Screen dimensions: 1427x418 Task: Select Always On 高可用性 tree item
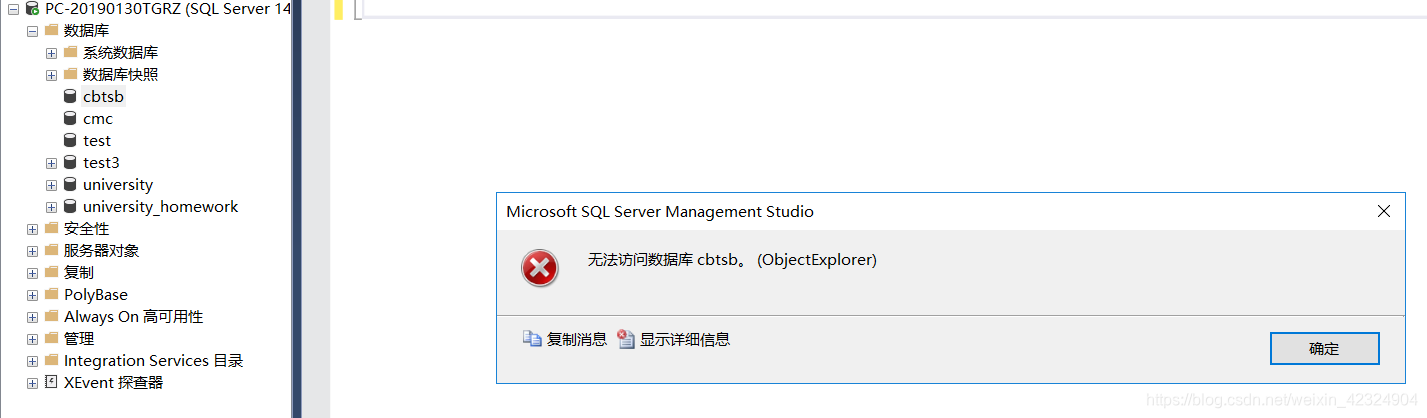point(133,317)
